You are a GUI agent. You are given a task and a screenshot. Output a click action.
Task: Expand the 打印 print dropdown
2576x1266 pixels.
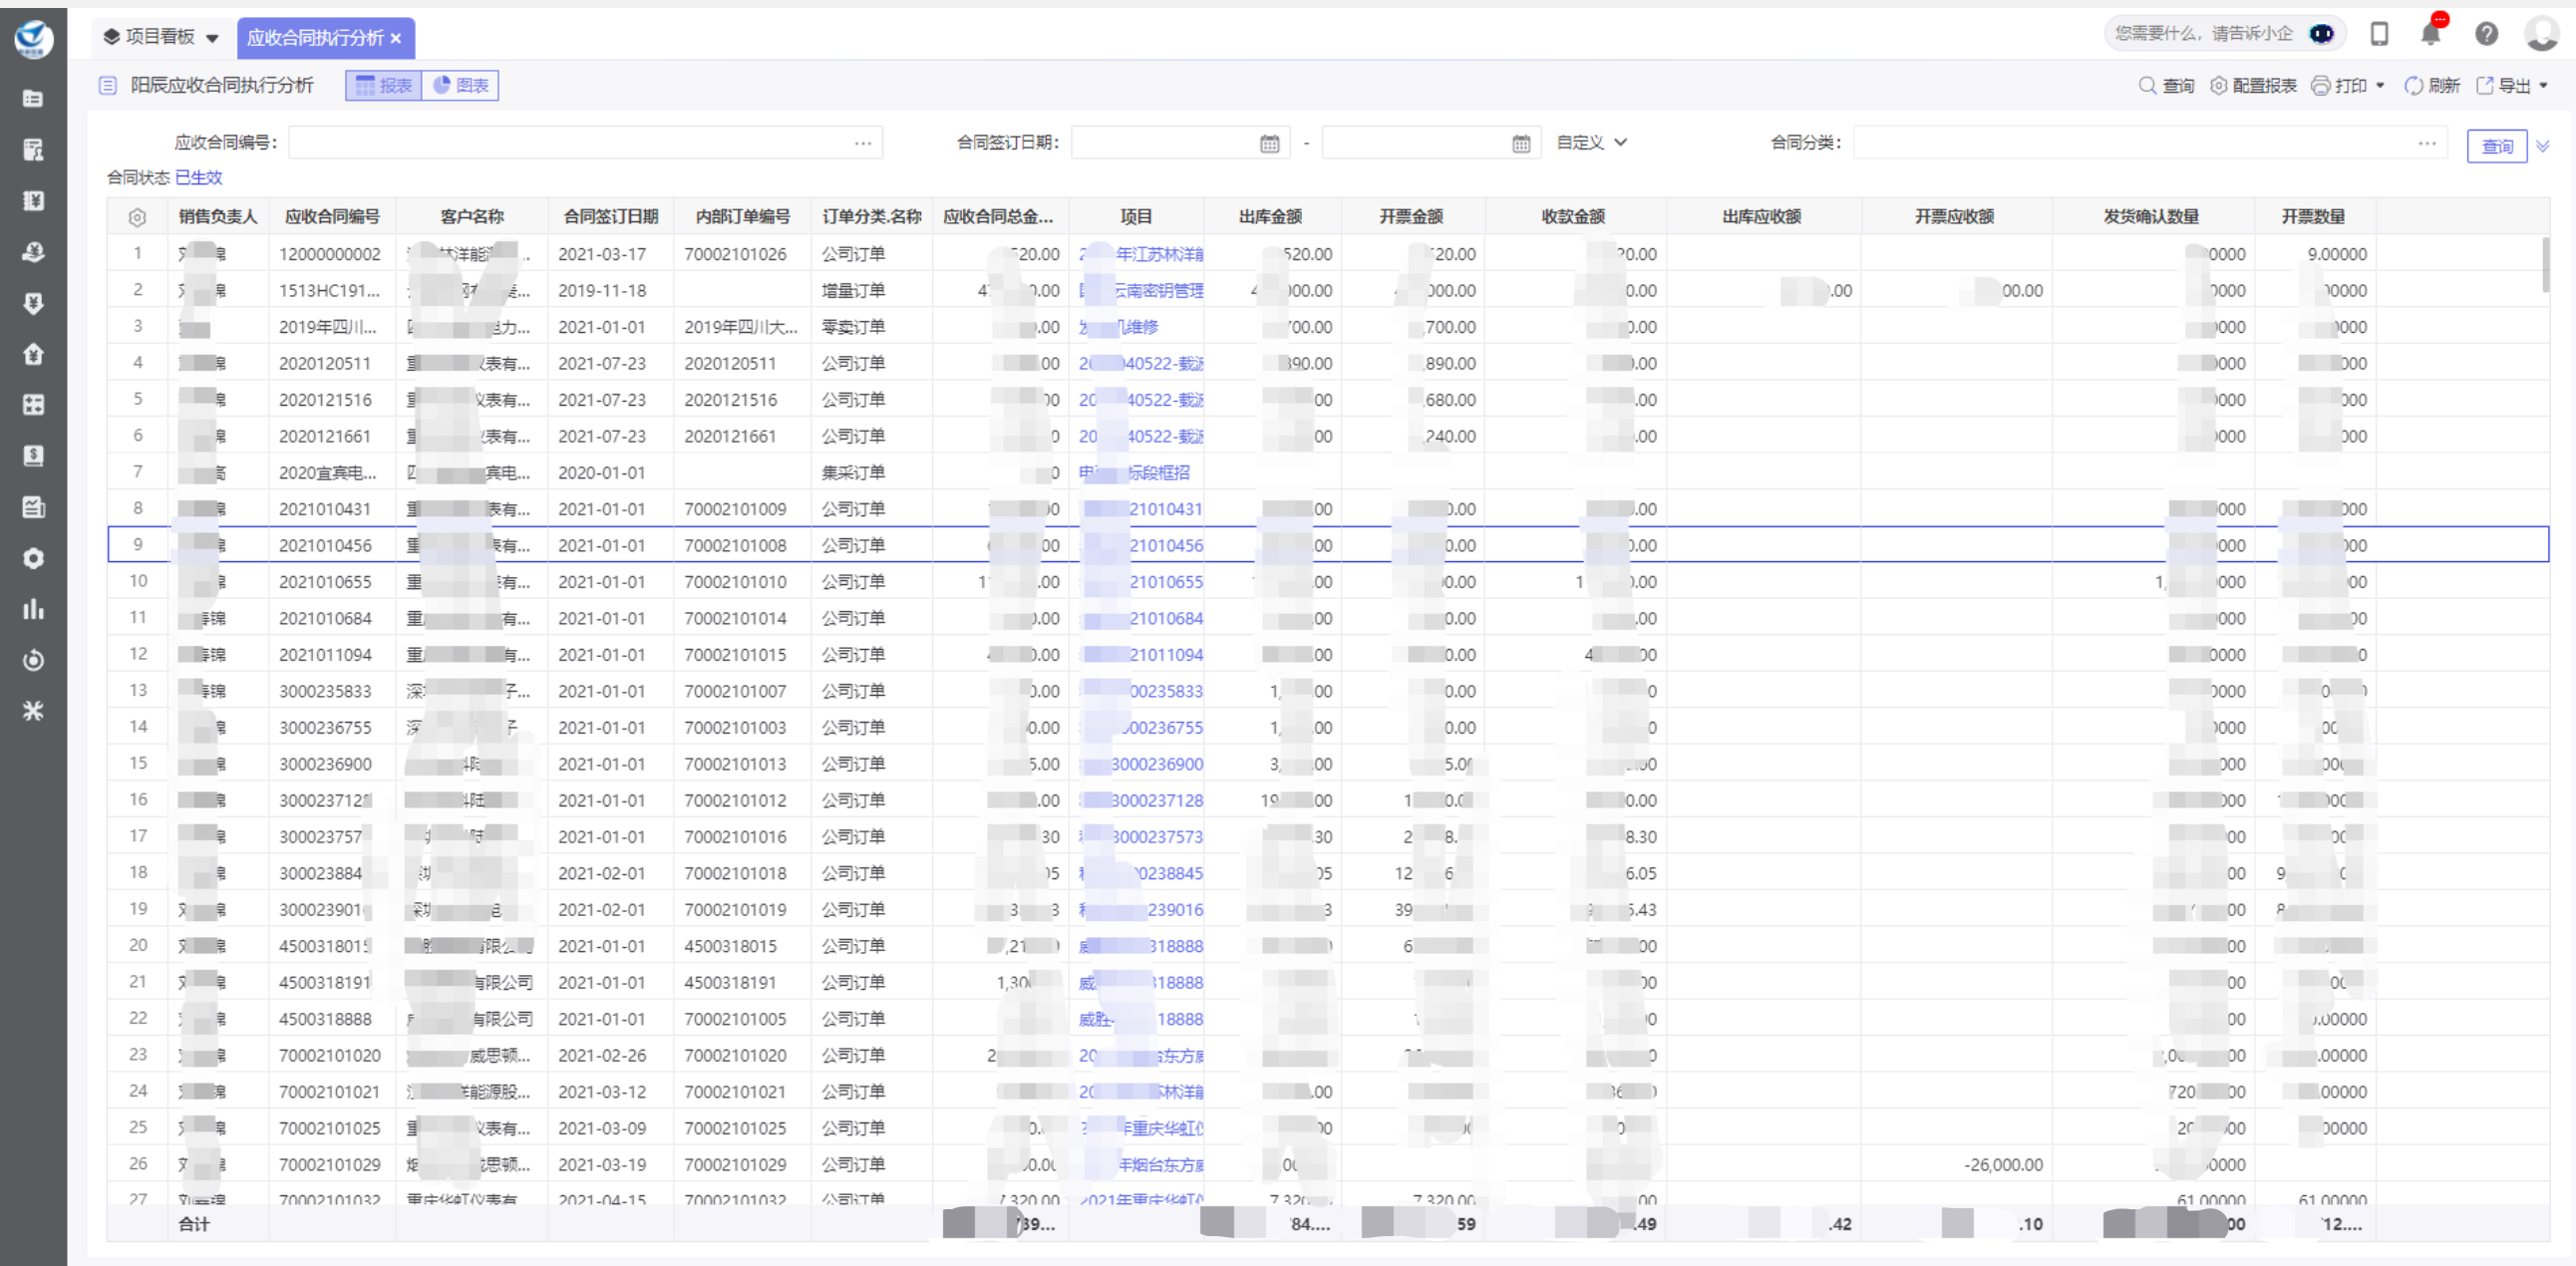coord(2379,86)
